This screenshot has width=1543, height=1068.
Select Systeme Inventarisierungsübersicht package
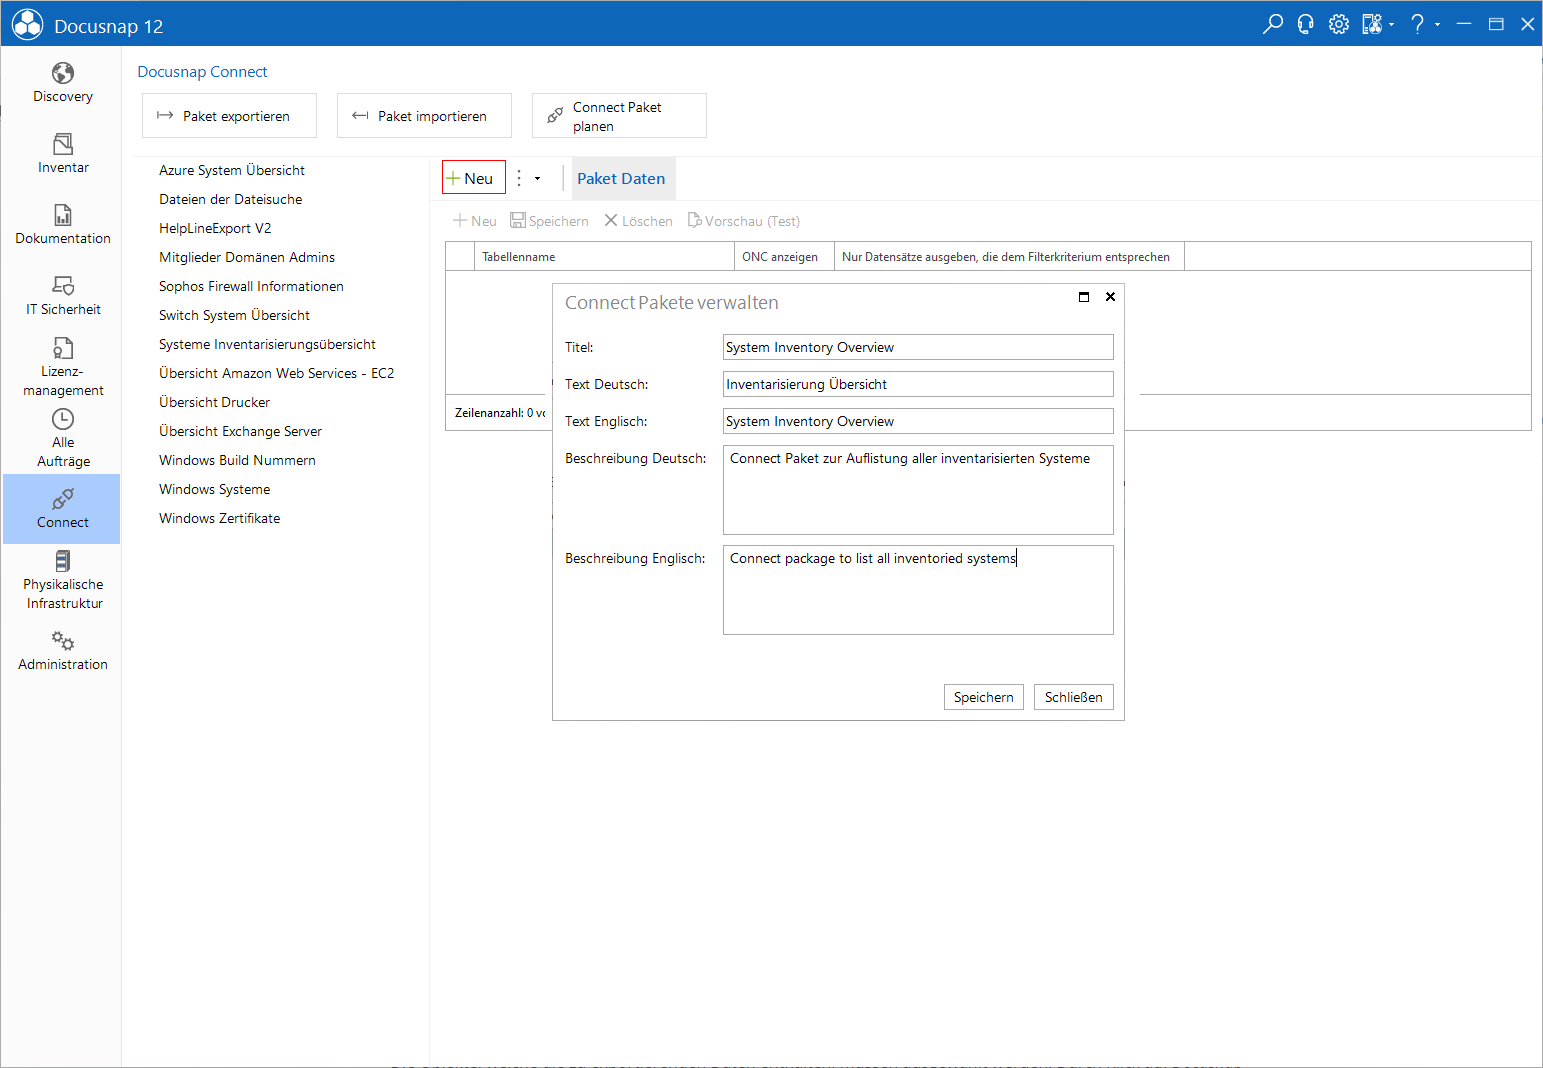[267, 344]
